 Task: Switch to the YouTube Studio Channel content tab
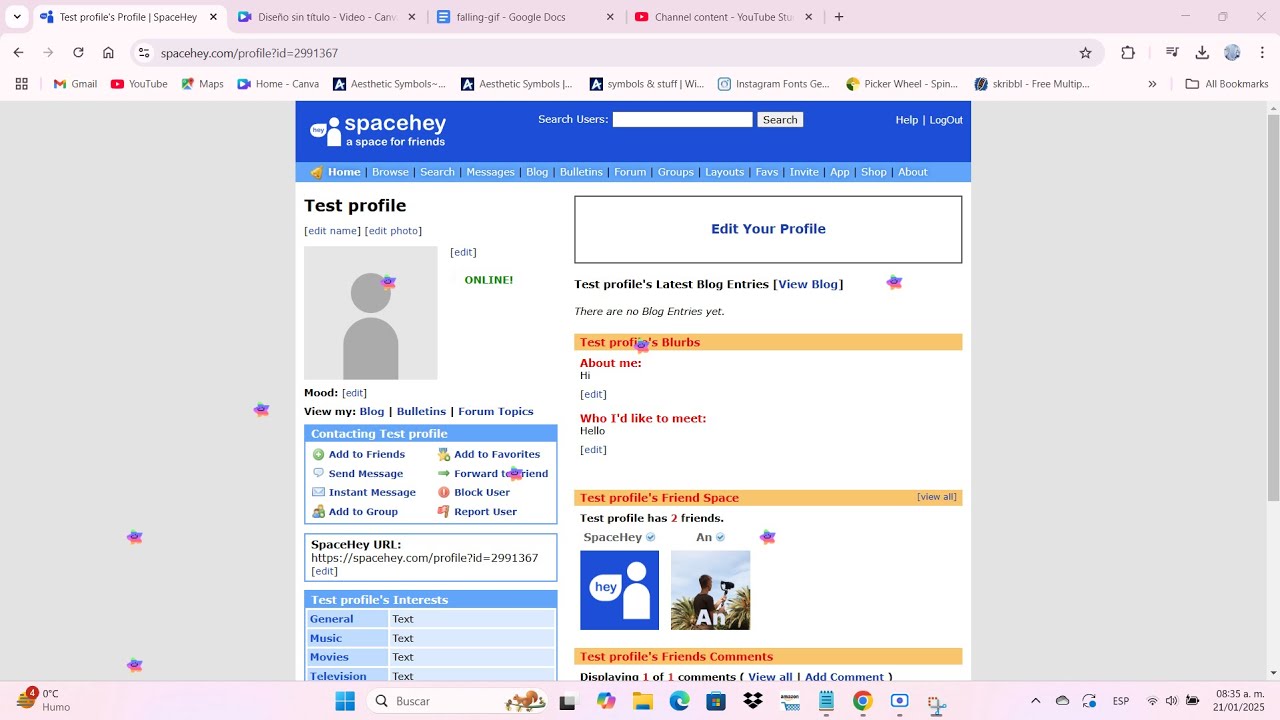724,17
